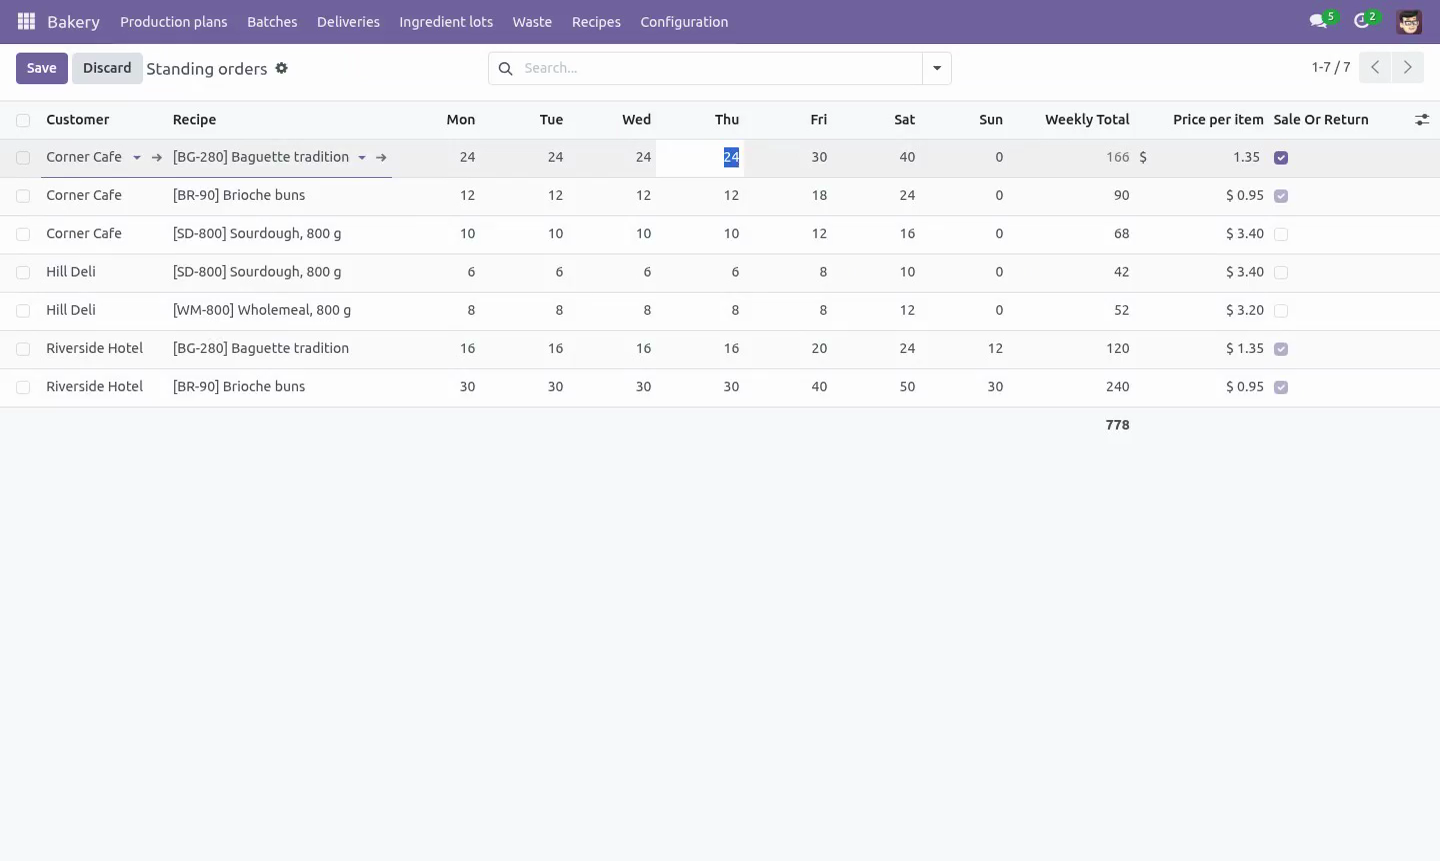The height and width of the screenshot is (861, 1440).
Task: Open Baguette tradition recipe record arrow
Action: click(x=381, y=158)
